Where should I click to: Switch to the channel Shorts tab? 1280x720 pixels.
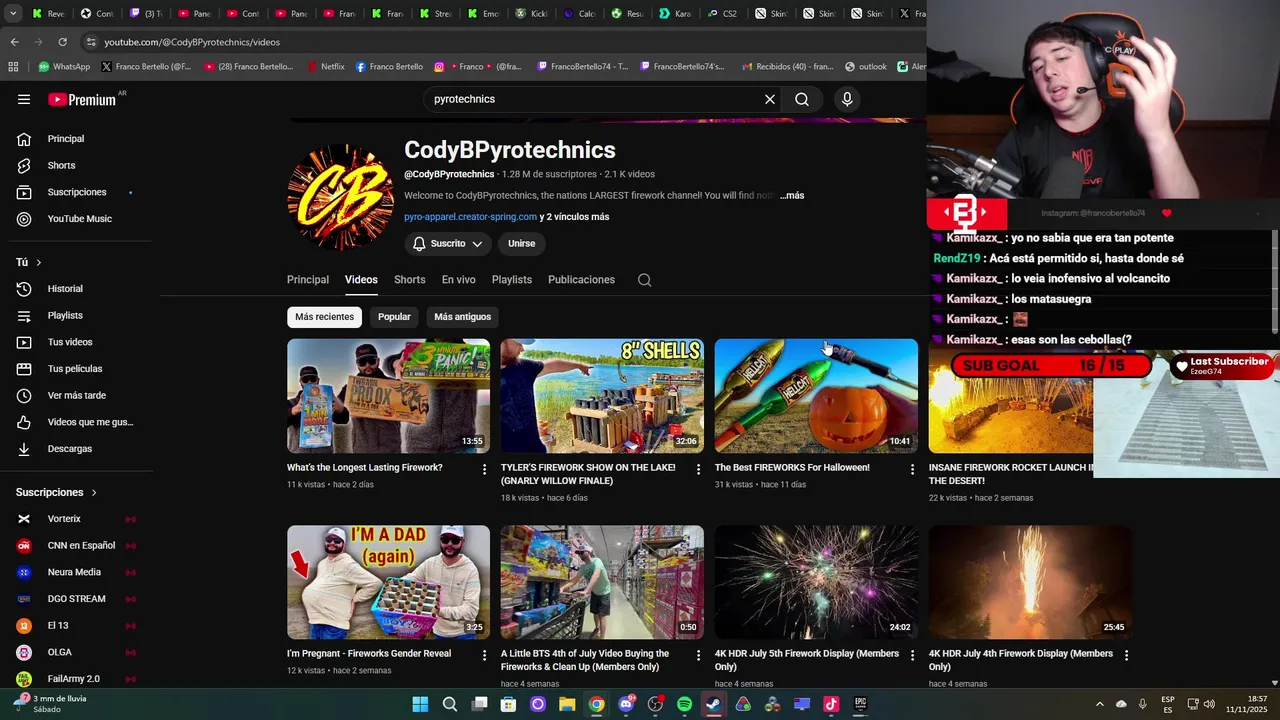(x=409, y=280)
